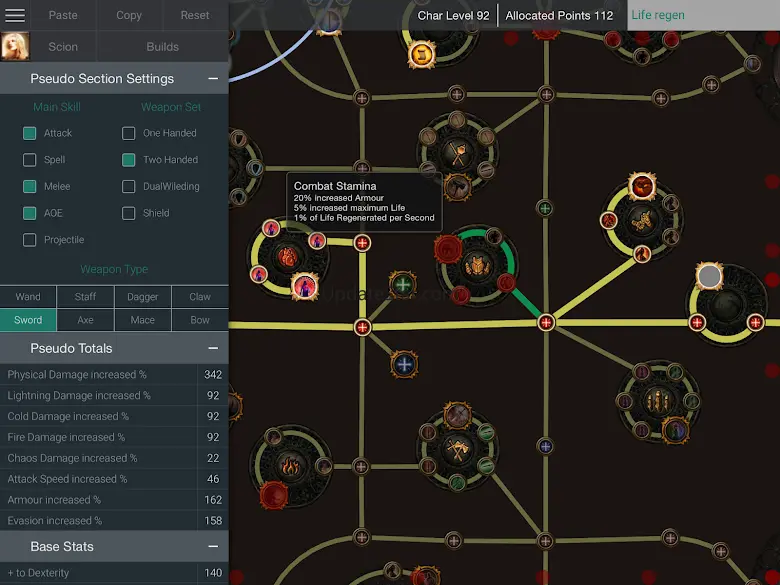The image size is (780, 585).
Task: Select the blue plus passive node
Action: pos(404,364)
